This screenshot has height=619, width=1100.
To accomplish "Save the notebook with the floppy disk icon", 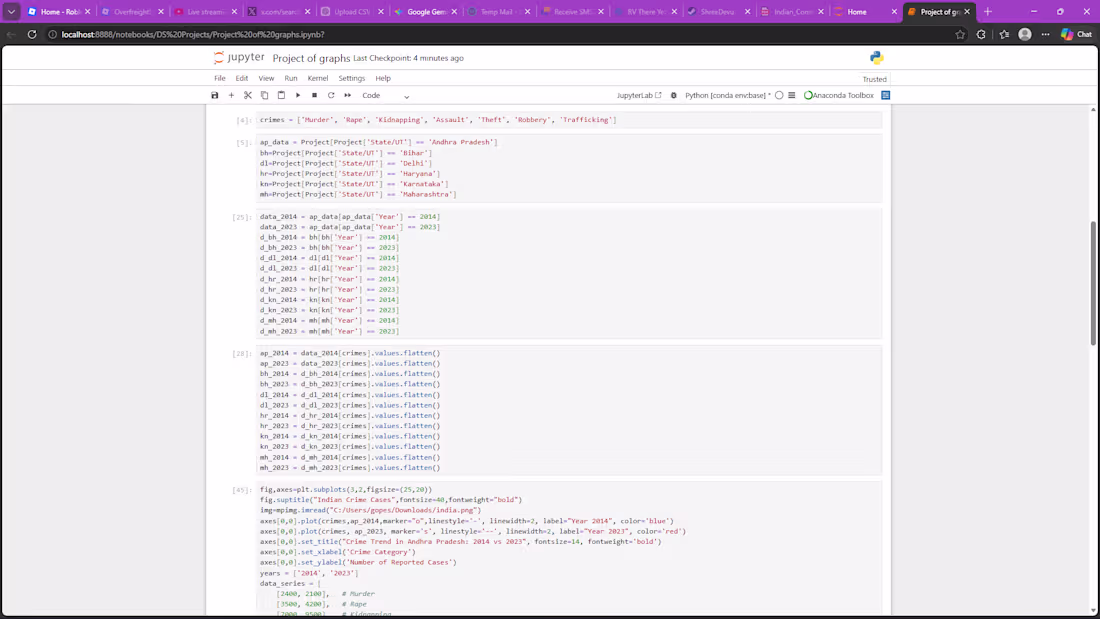I will (215, 95).
